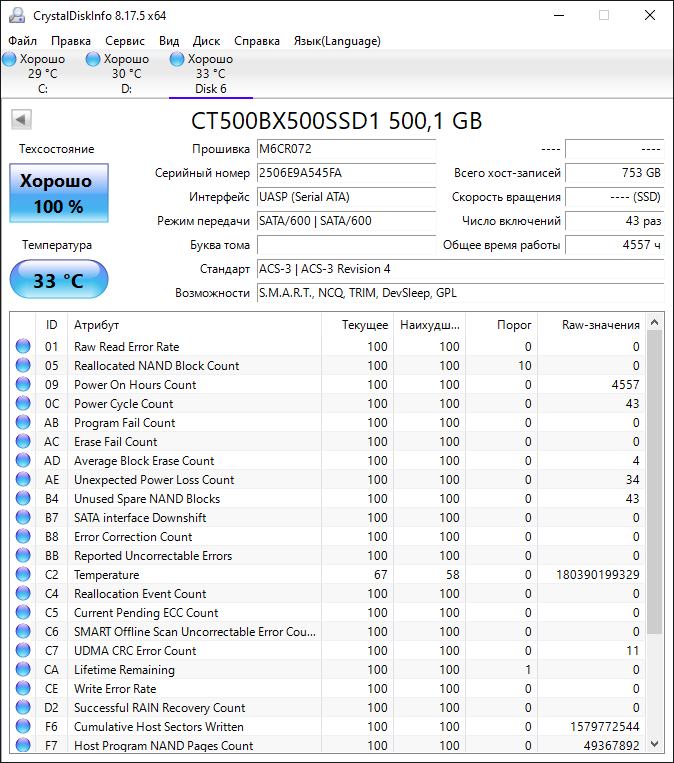Click the total working time value 4557 ч

[x=615, y=245]
